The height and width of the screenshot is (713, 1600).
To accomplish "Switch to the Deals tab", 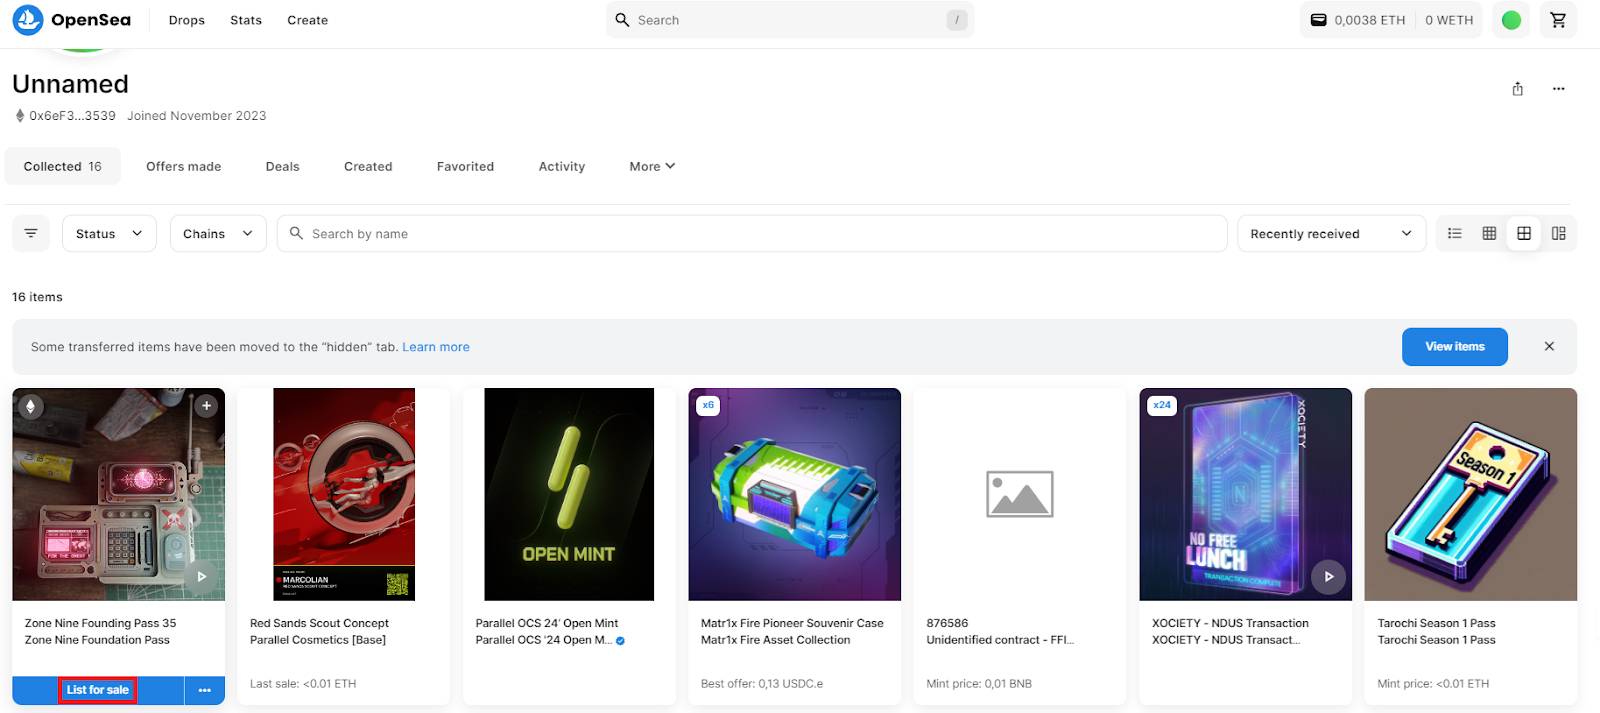I will (x=283, y=166).
